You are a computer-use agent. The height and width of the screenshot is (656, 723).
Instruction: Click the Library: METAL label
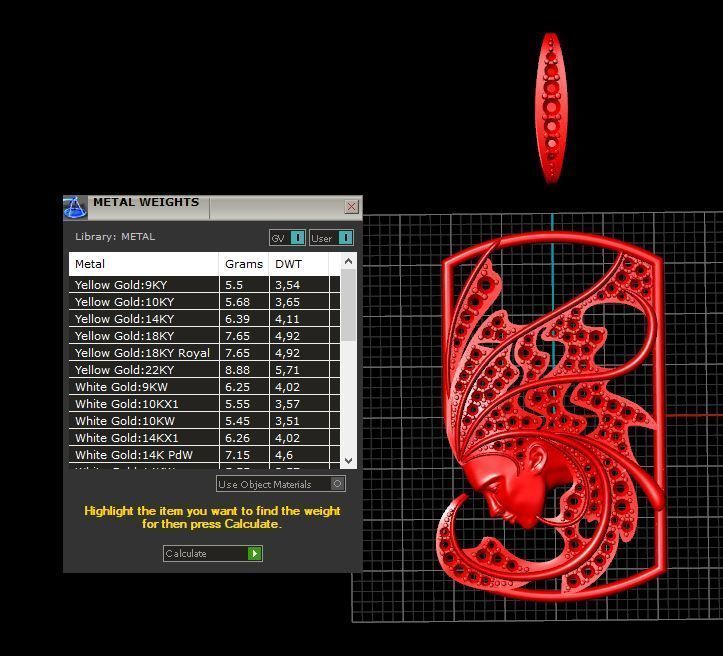tap(115, 236)
